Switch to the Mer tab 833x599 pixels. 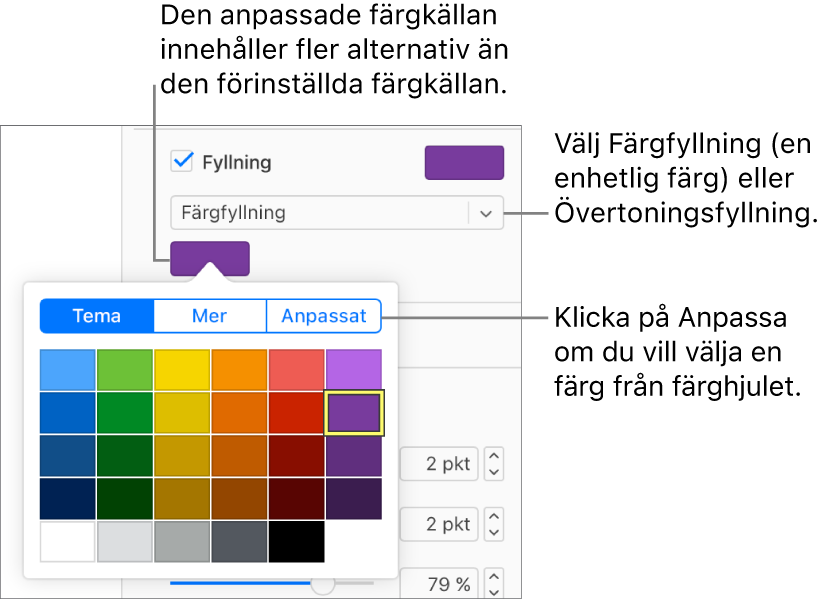pyautogui.click(x=210, y=316)
